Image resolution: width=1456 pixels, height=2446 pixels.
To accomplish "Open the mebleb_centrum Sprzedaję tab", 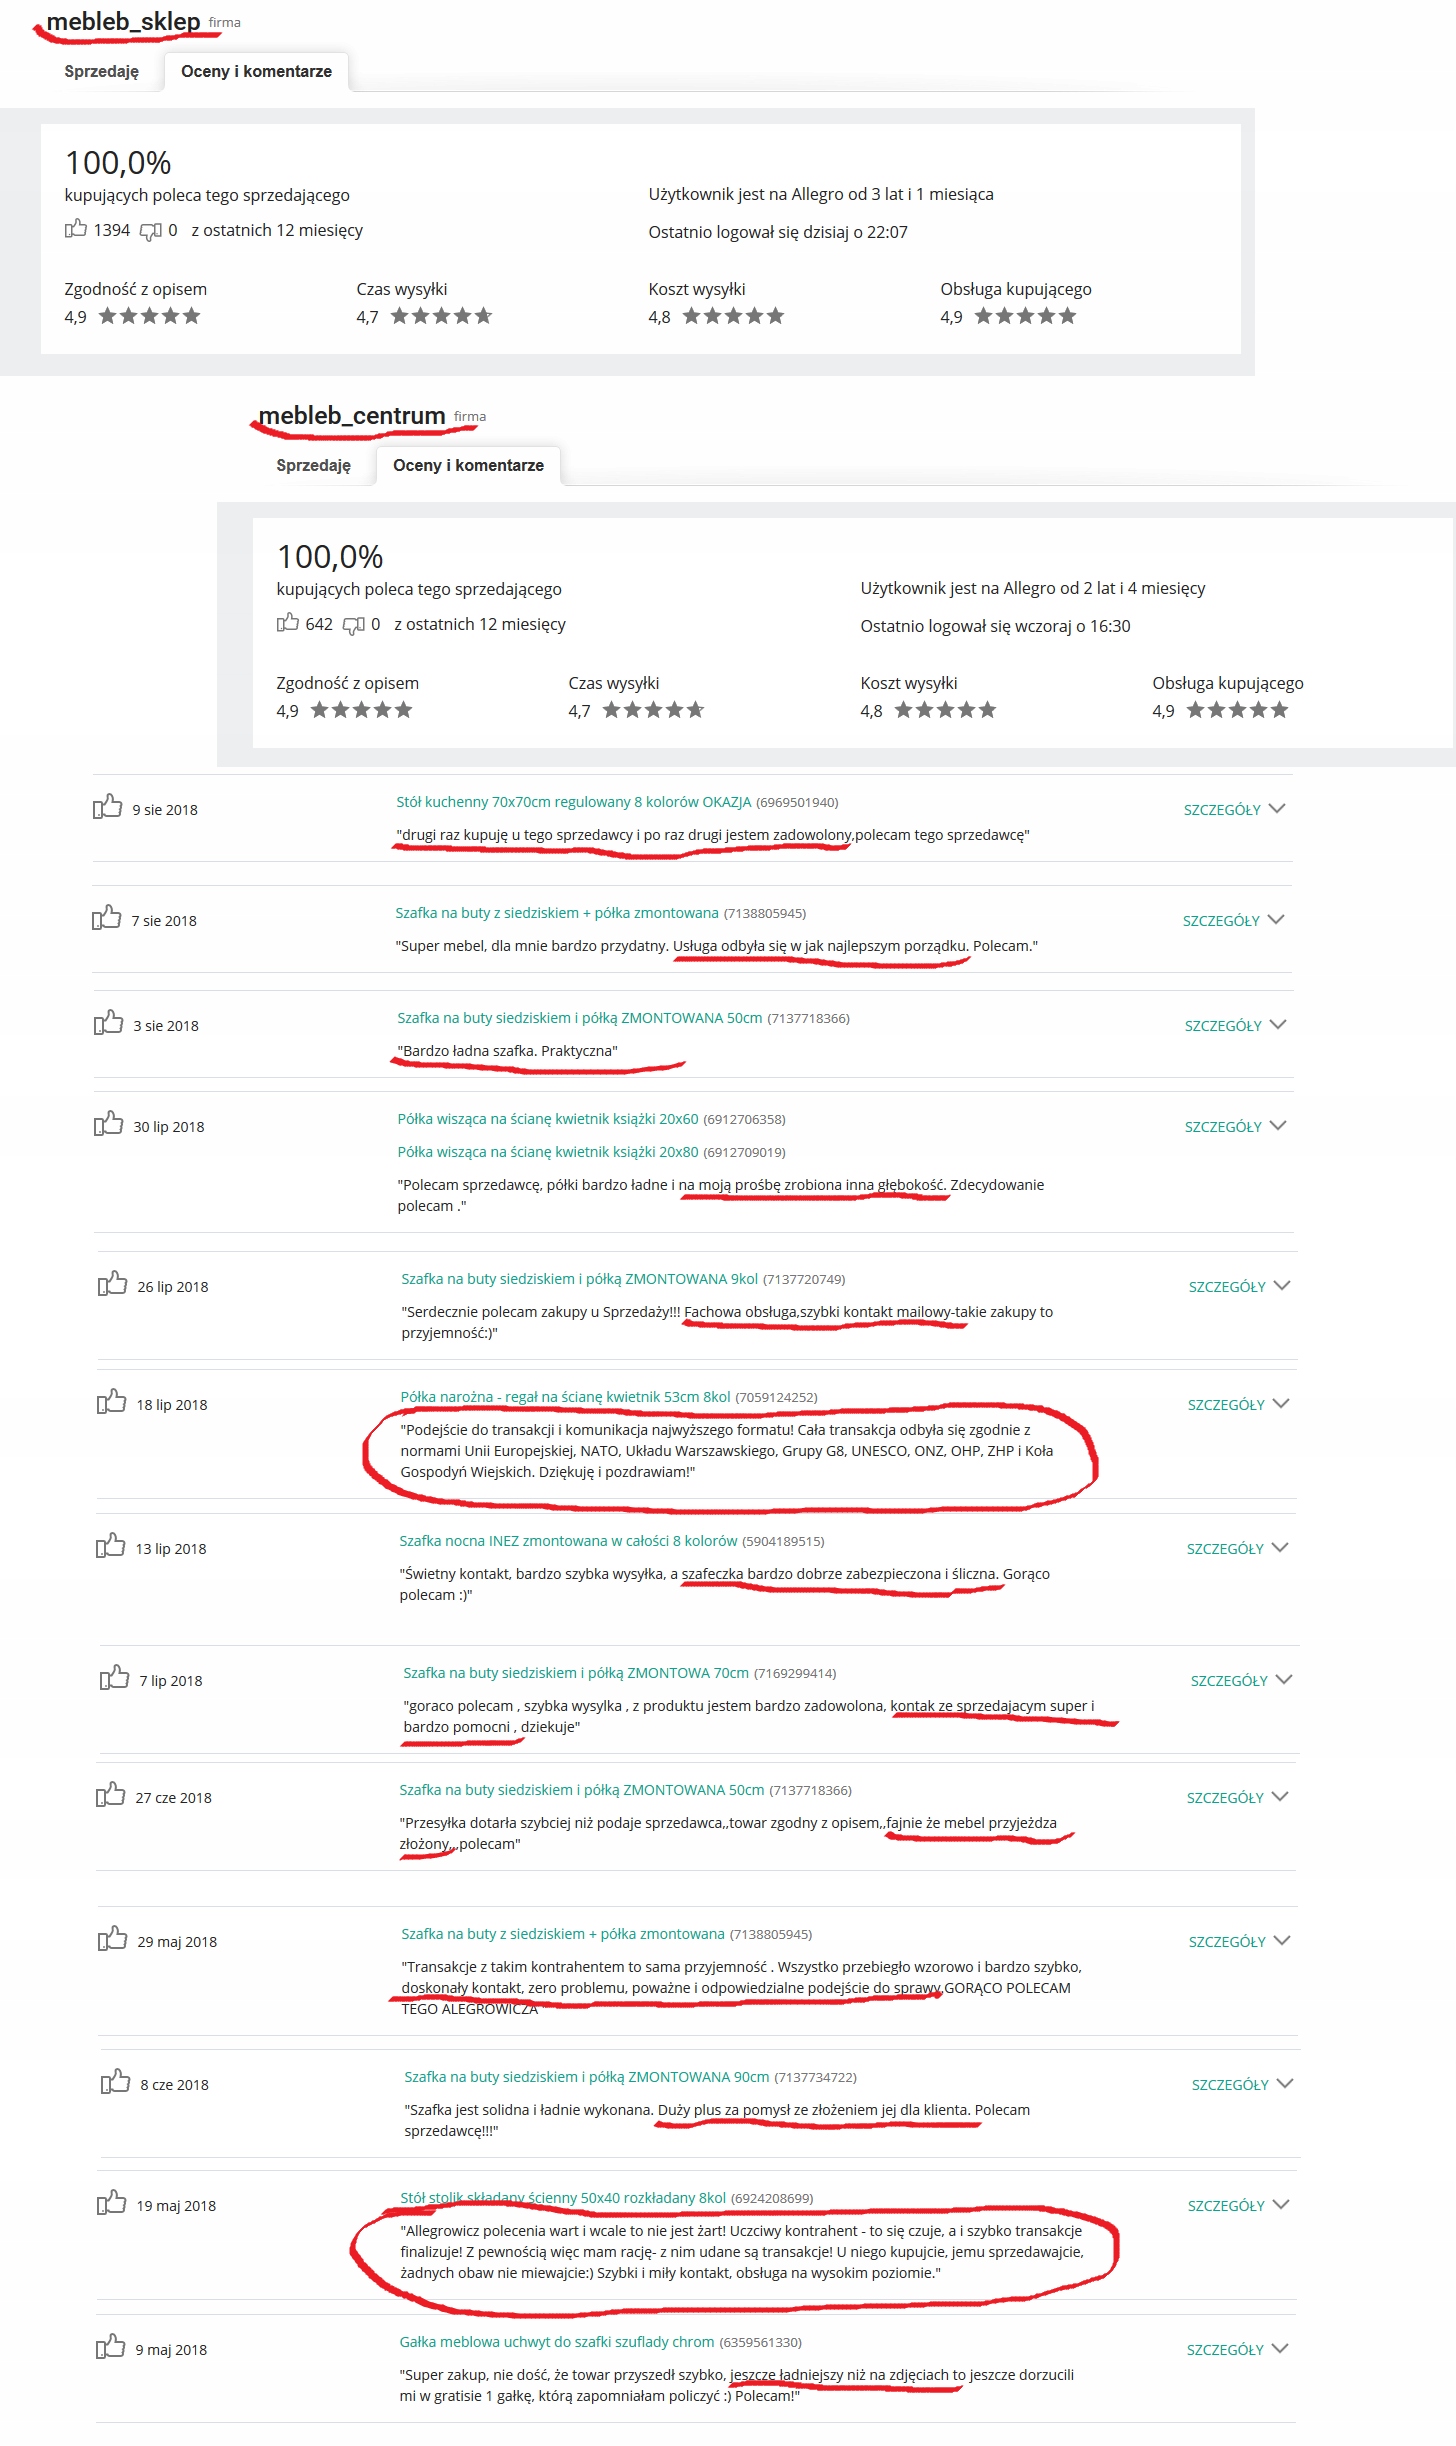I will pyautogui.click(x=313, y=465).
